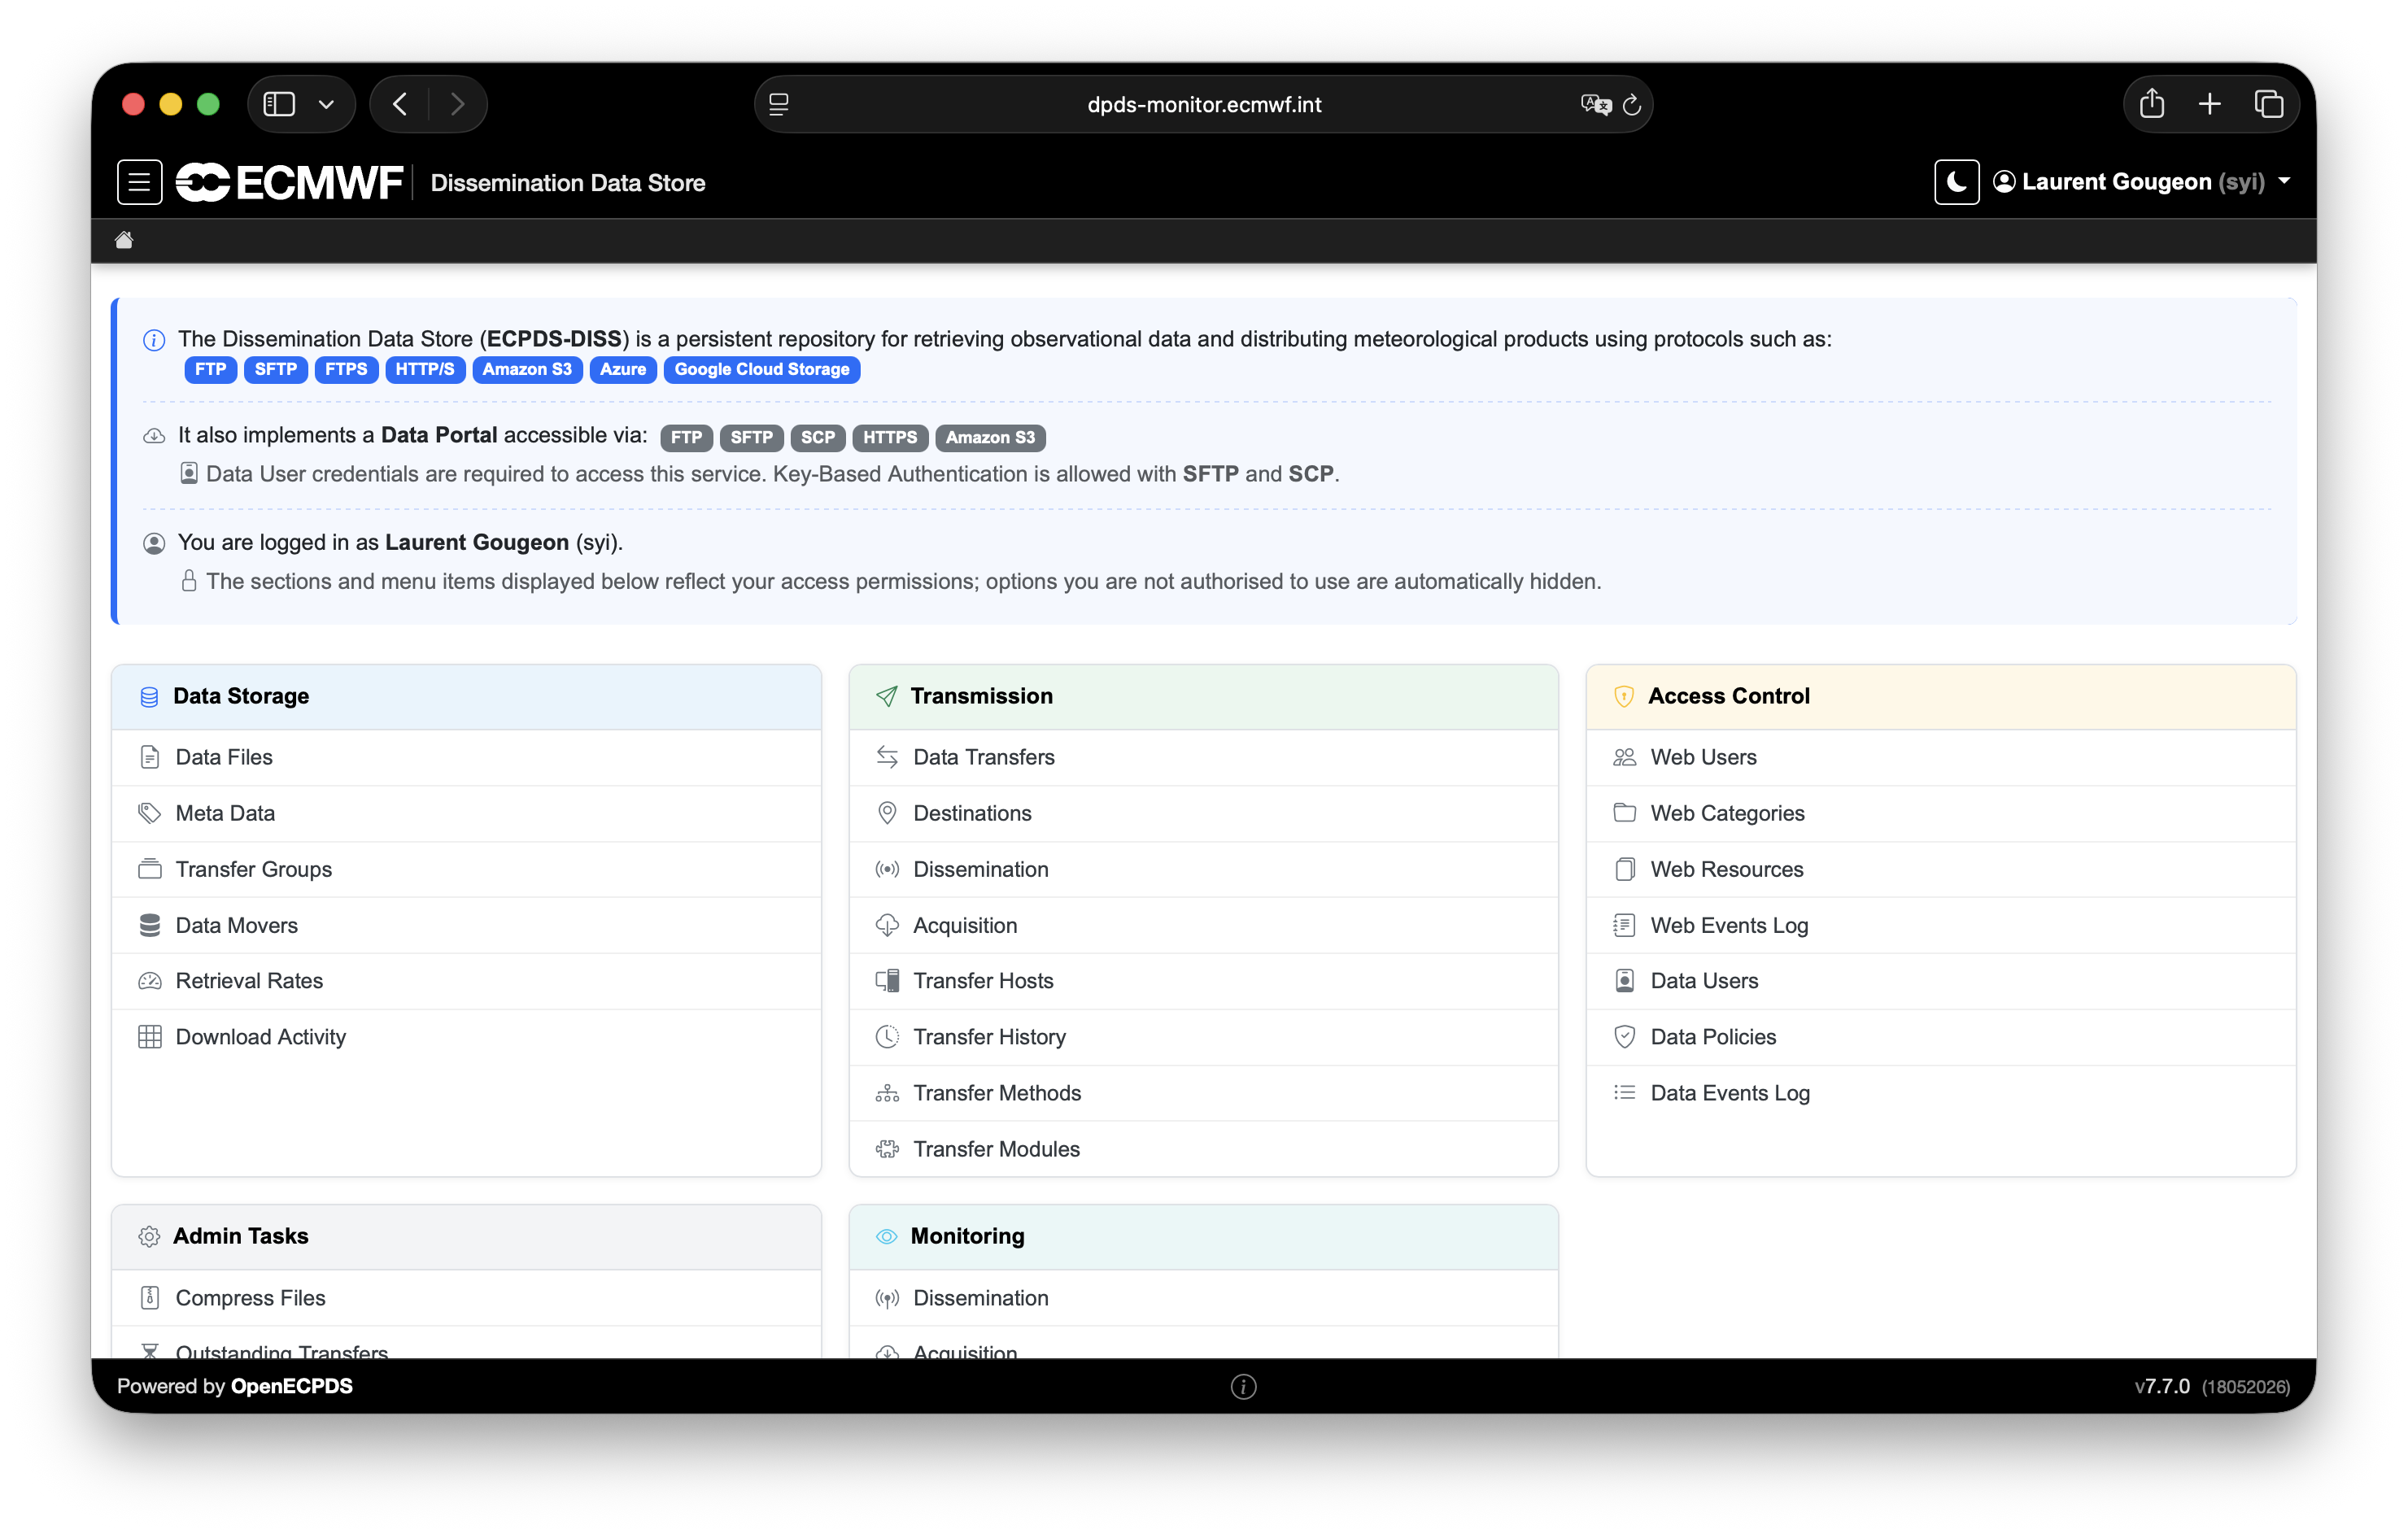Click the Admin Tasks section header
The image size is (2408, 1534).
click(466, 1237)
